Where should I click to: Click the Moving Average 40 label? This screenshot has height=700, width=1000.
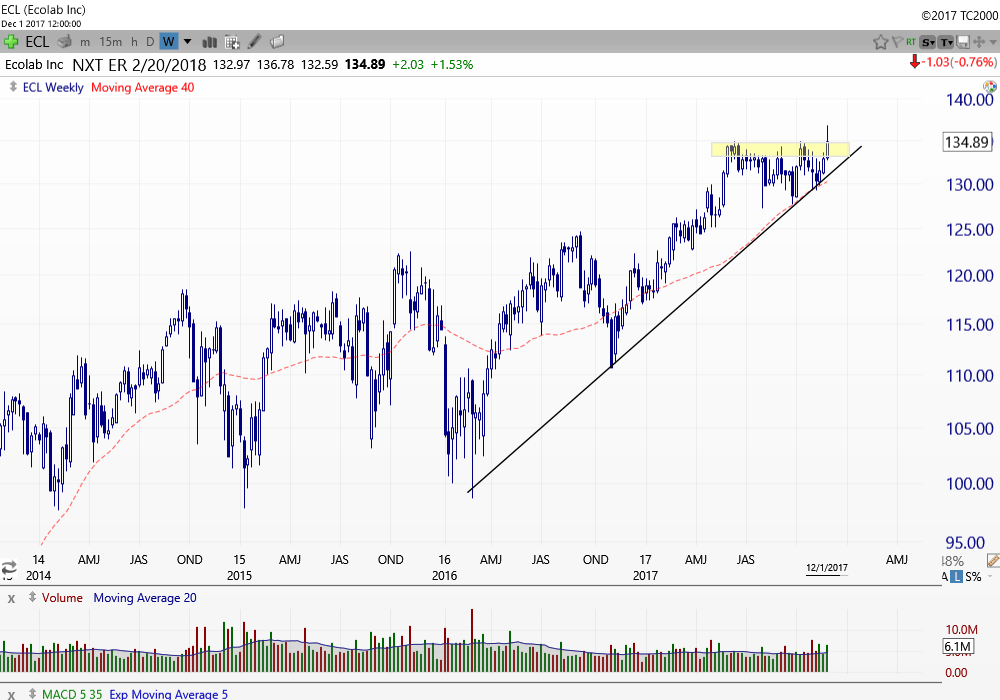click(x=142, y=87)
